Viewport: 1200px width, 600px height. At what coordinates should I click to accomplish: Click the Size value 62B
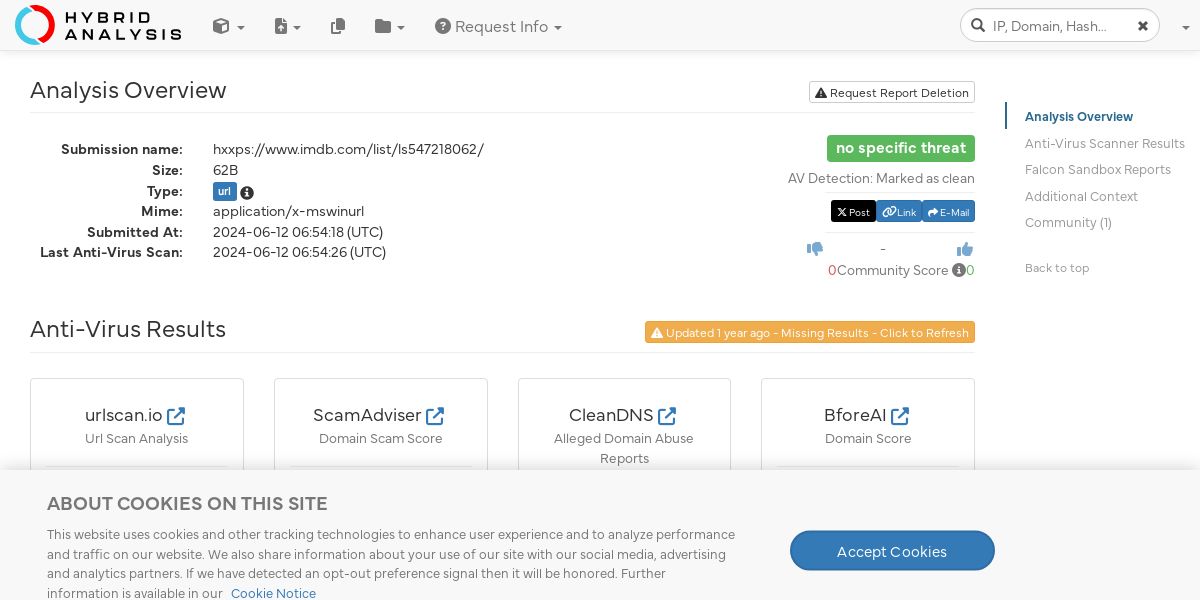point(225,170)
